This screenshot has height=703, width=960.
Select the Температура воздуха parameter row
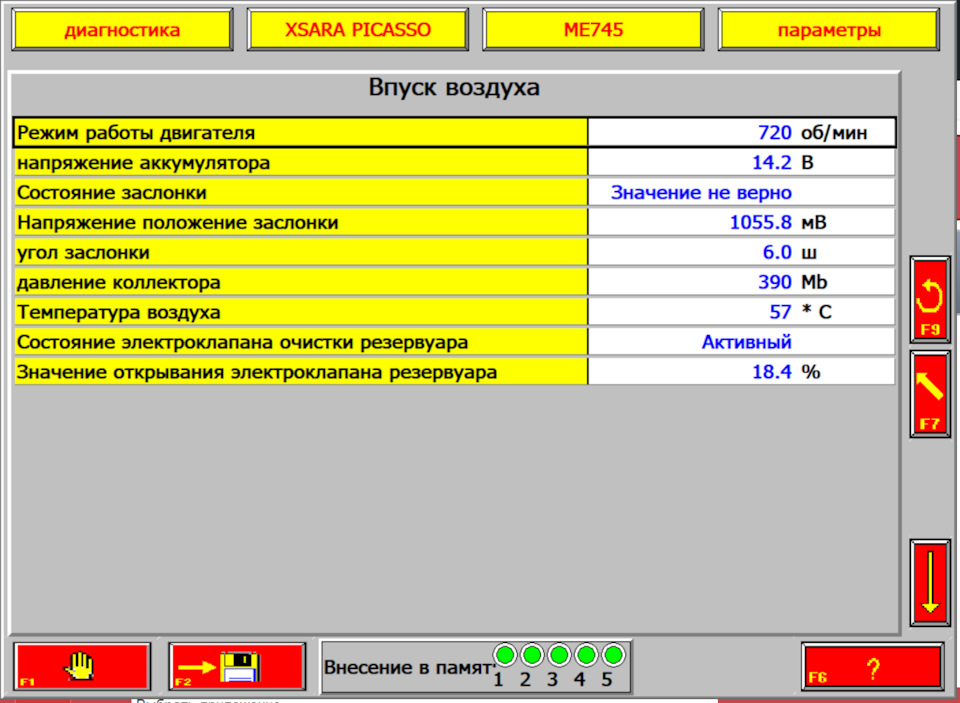tap(300, 311)
